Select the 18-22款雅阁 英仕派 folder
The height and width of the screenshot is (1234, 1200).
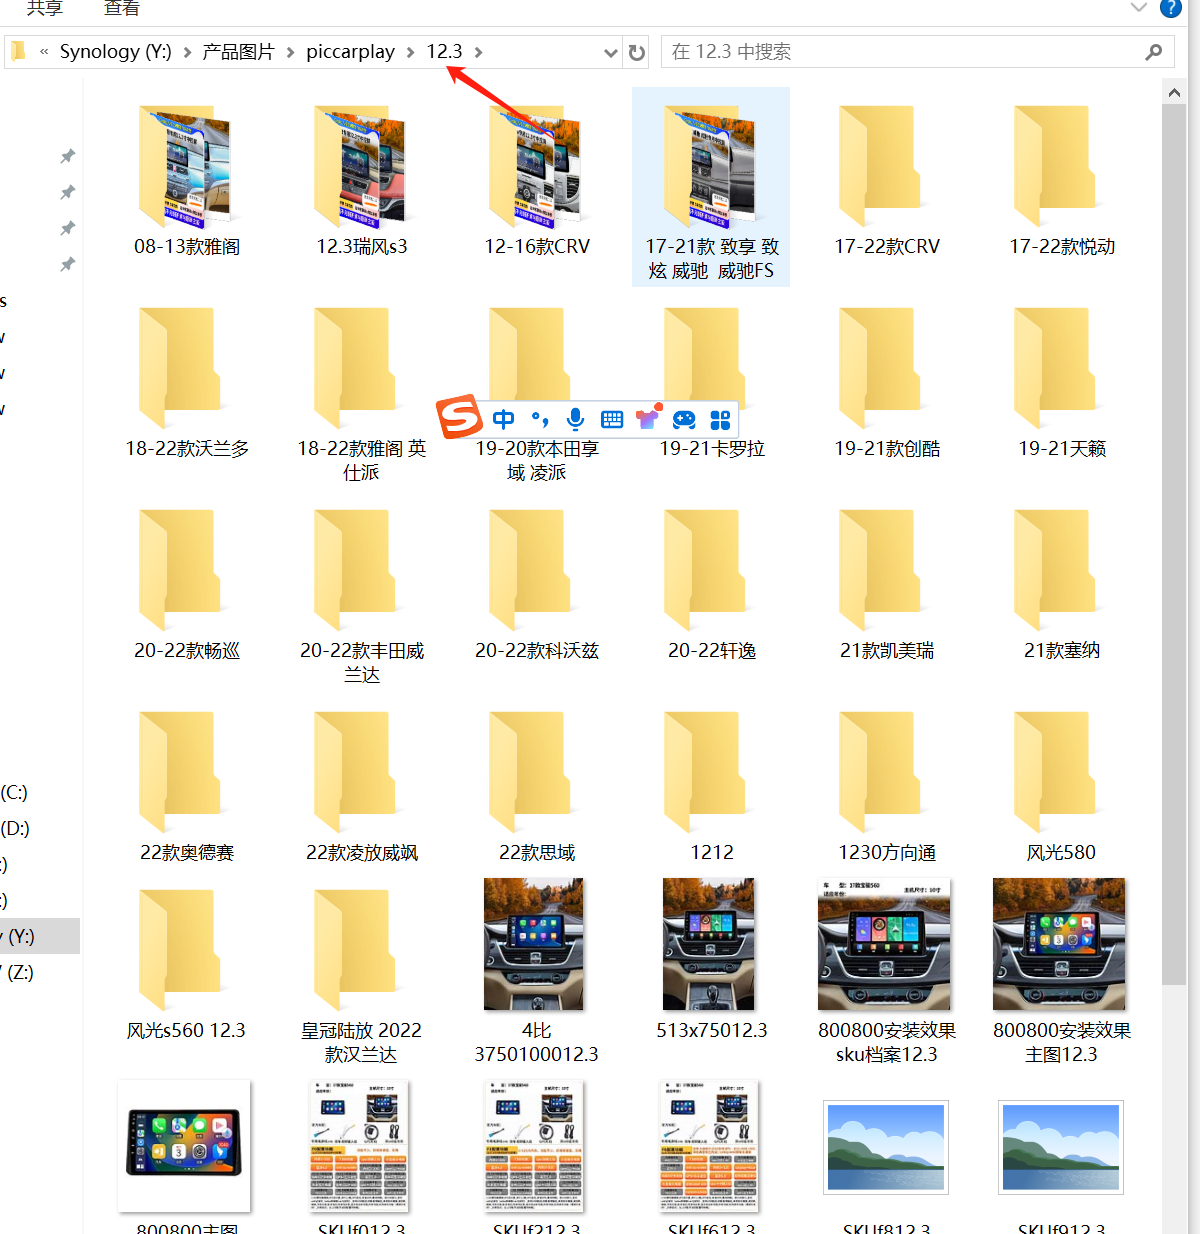coord(362,396)
